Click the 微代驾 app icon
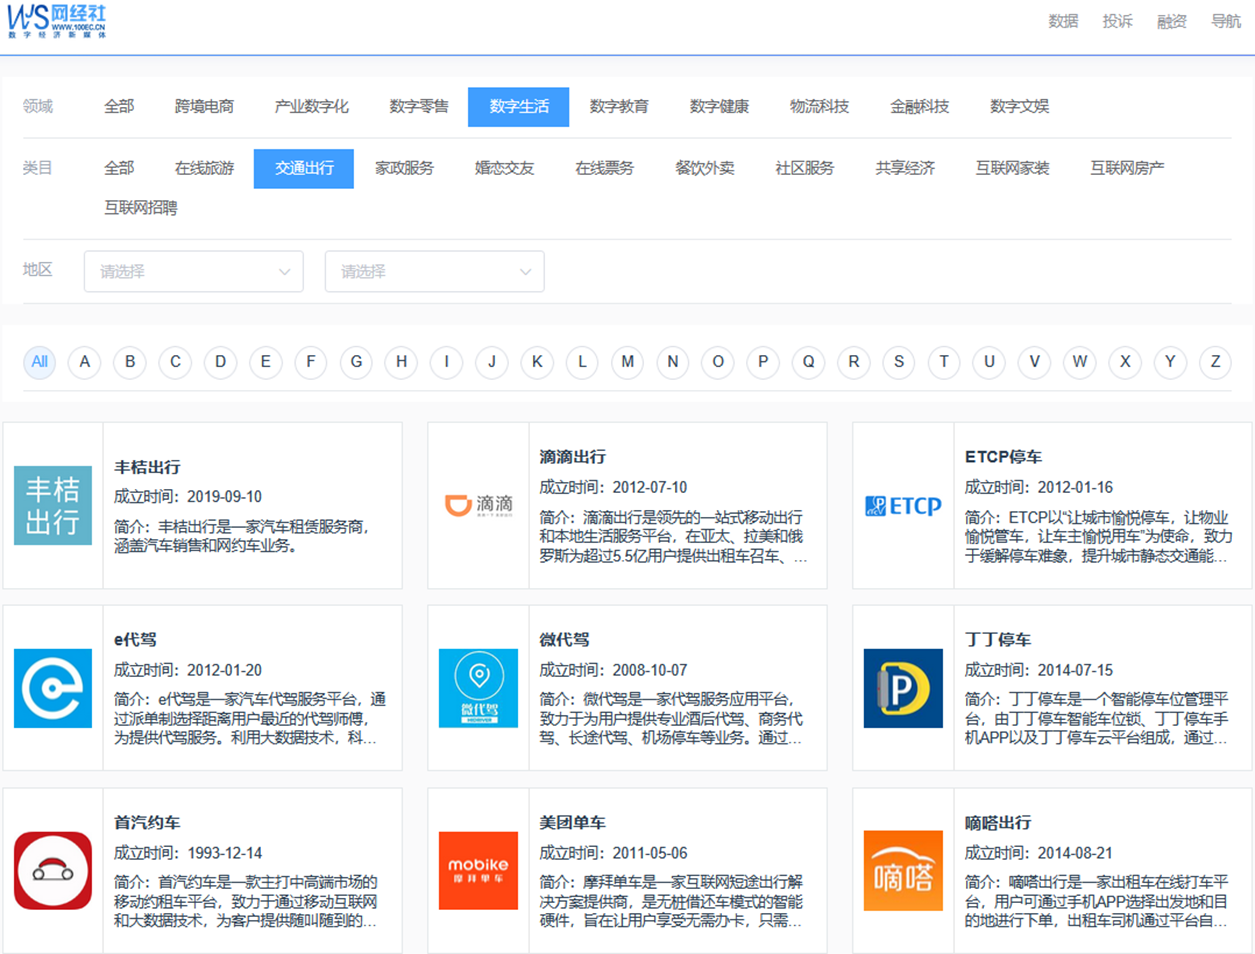The width and height of the screenshot is (1255, 954). pos(478,687)
